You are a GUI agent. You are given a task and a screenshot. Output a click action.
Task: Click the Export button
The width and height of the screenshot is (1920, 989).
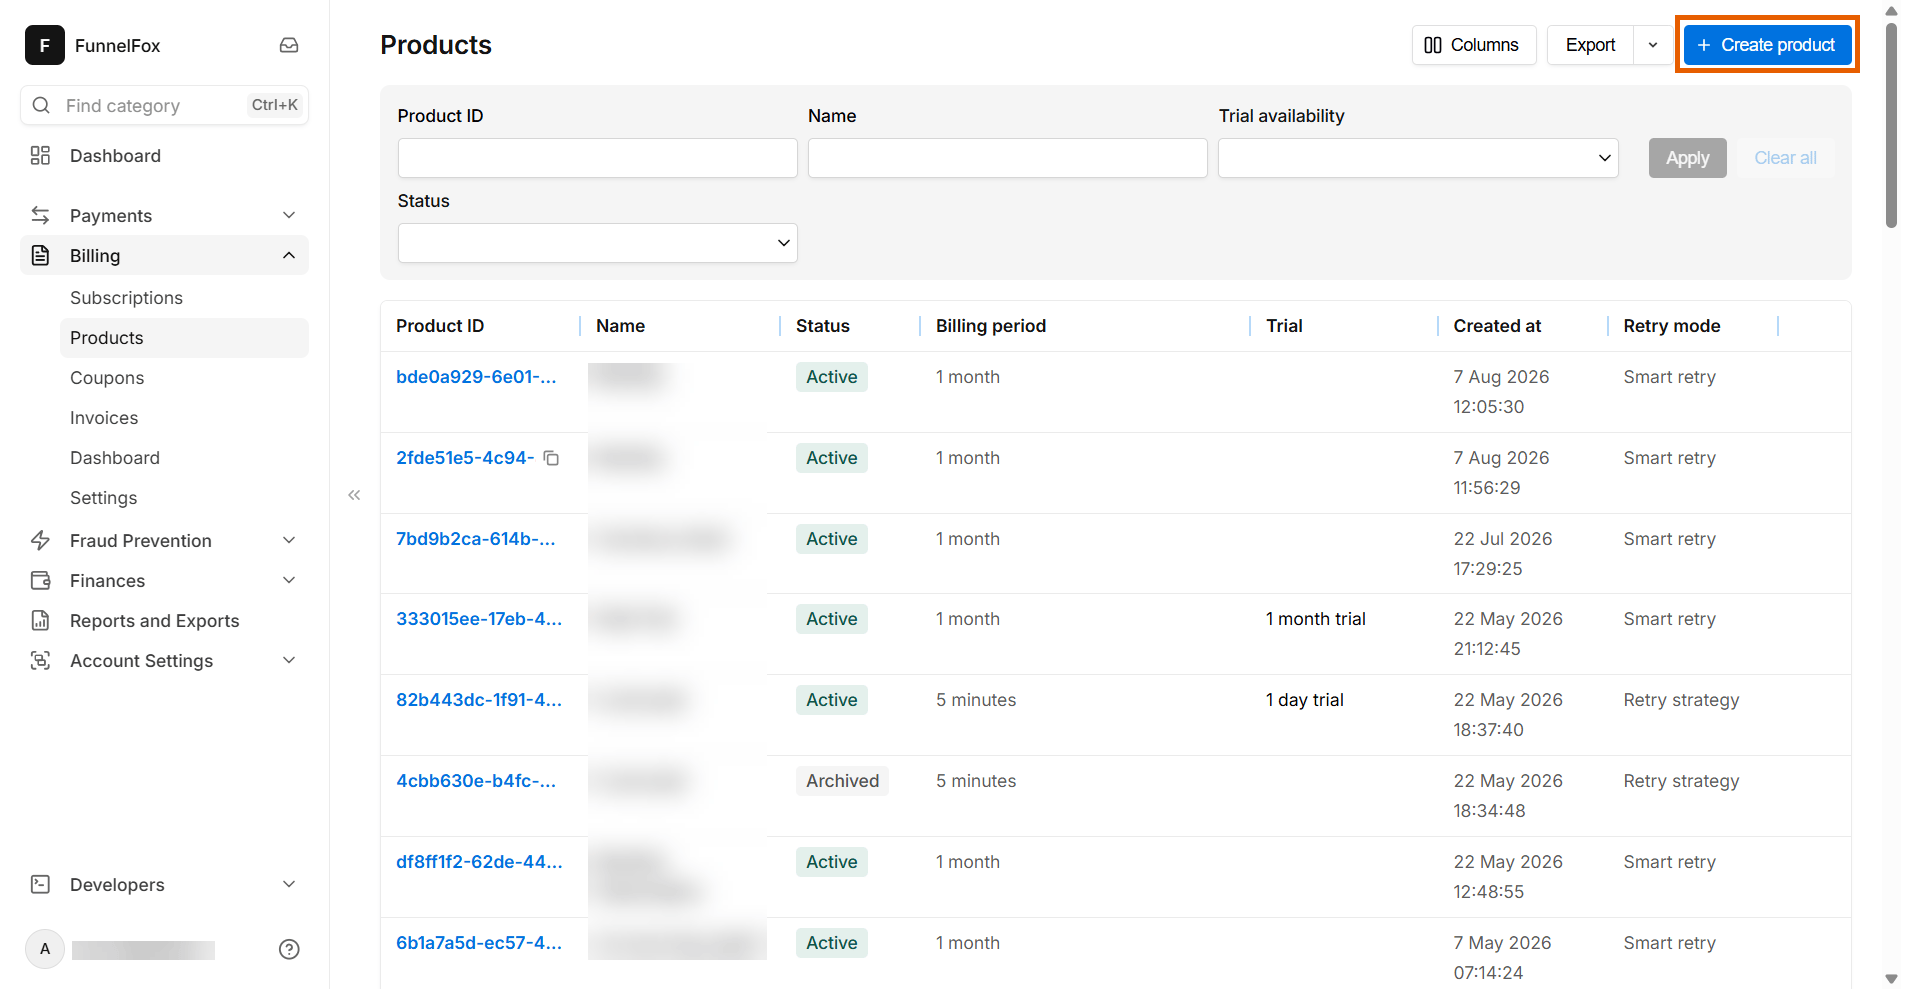click(x=1590, y=45)
